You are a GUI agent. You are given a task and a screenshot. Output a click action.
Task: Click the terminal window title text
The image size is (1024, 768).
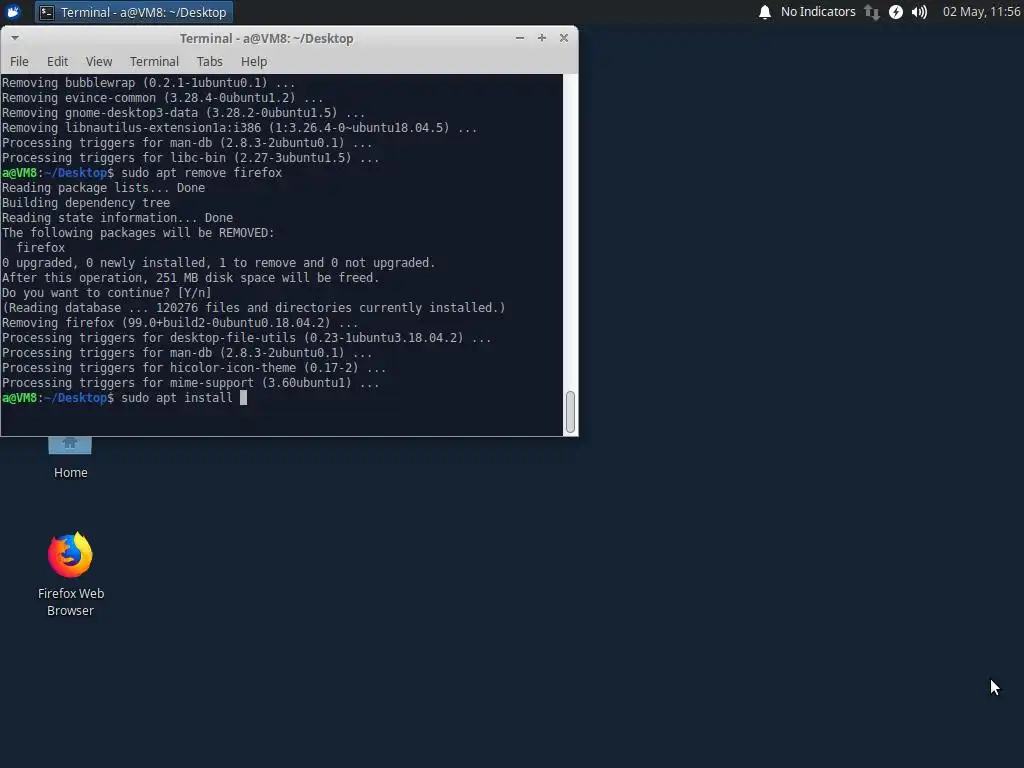pos(266,39)
